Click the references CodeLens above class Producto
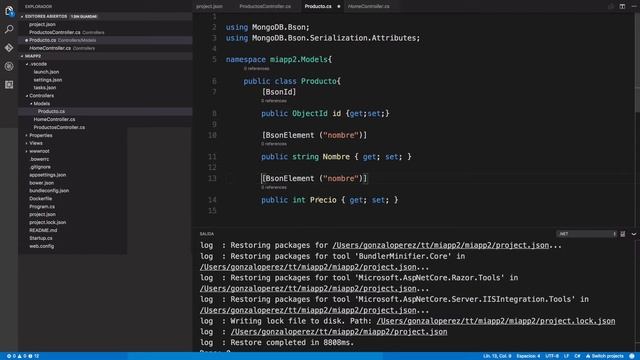The height and width of the screenshot is (360, 640). (257, 69)
